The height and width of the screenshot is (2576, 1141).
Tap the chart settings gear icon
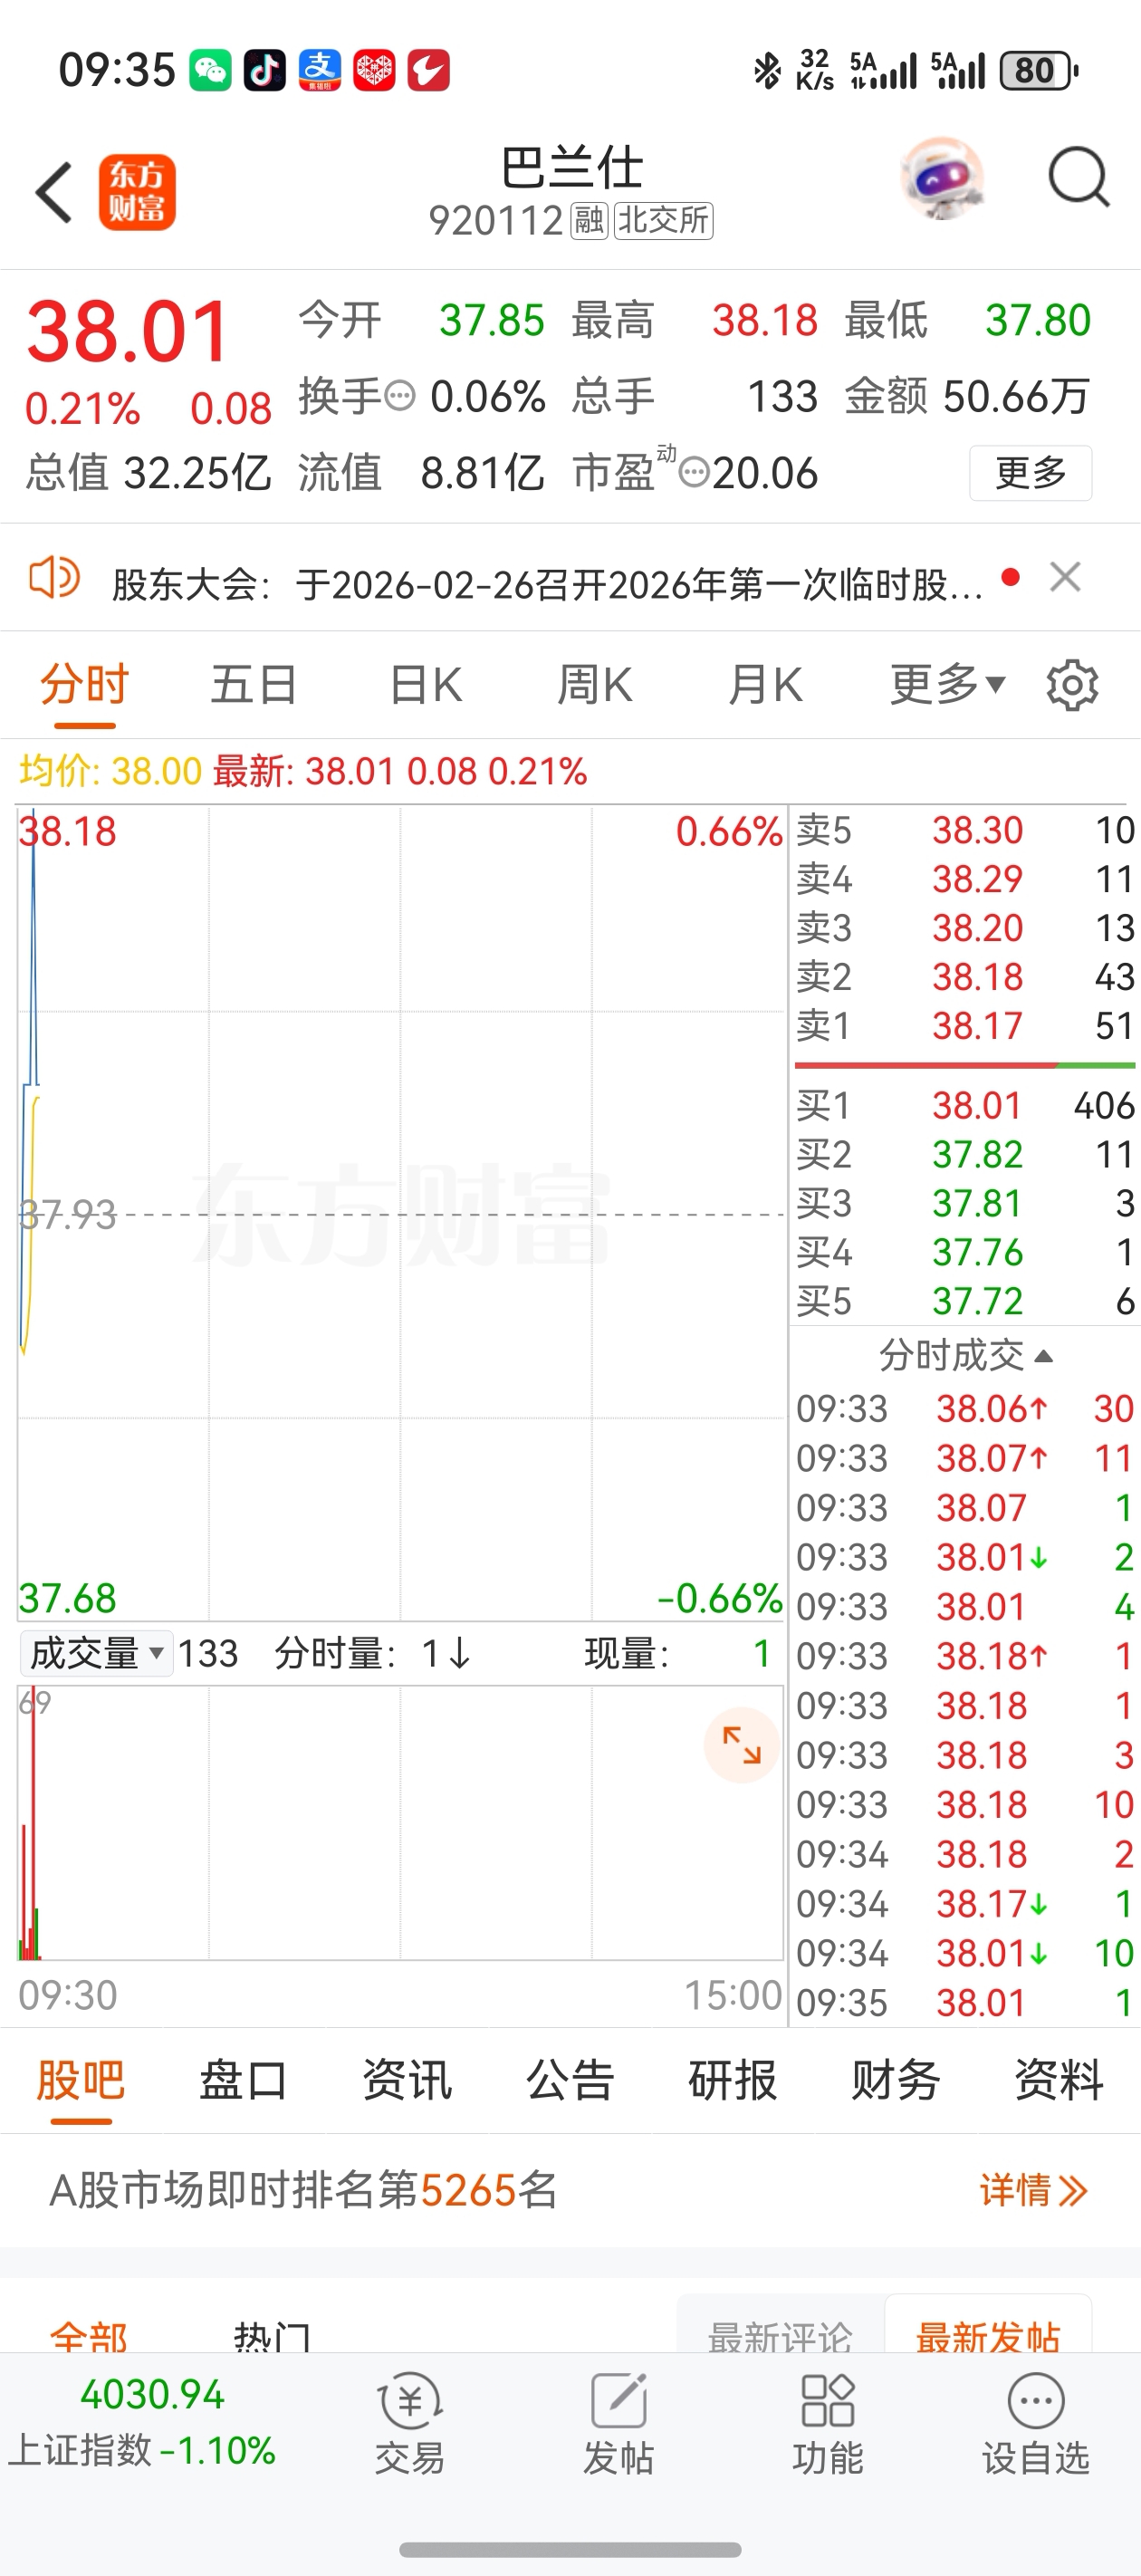click(1072, 685)
